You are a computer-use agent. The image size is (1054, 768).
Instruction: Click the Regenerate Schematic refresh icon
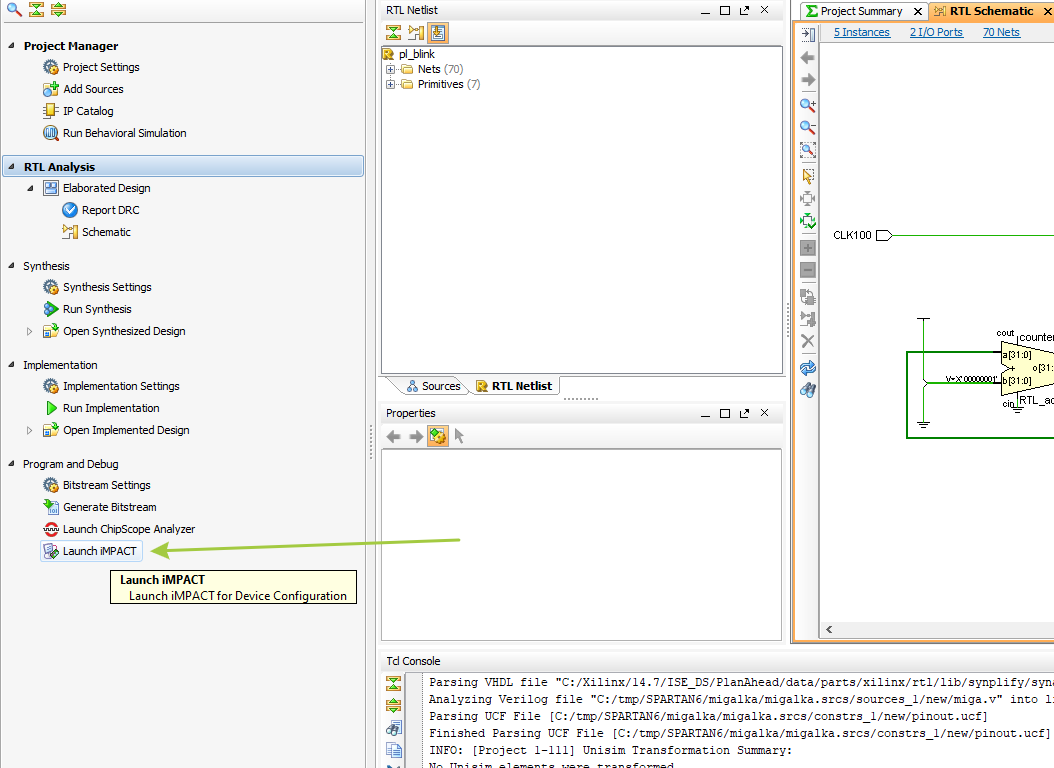tap(808, 368)
